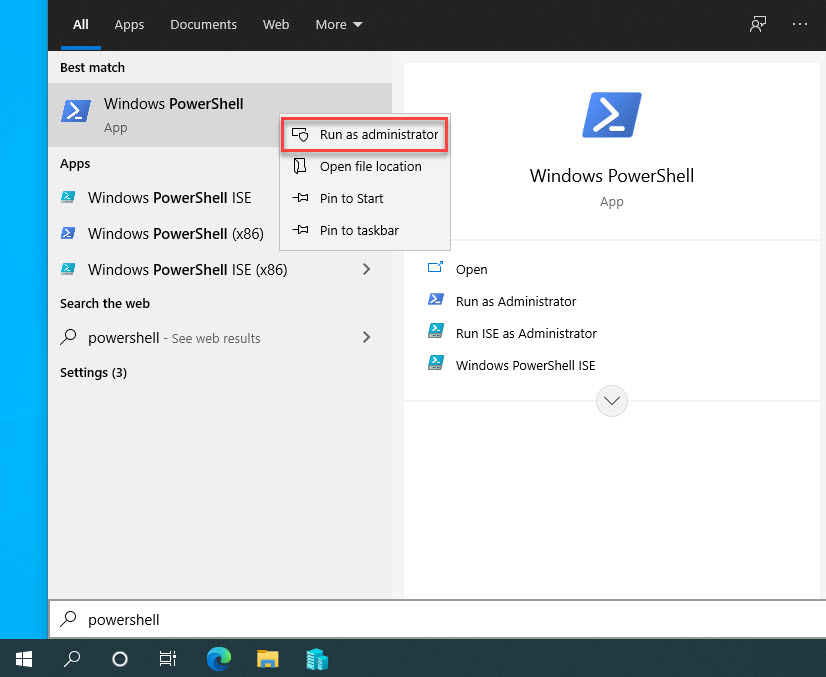Click the shield icon beside Run as administrator
This screenshot has width=826, height=677.
pos(300,135)
